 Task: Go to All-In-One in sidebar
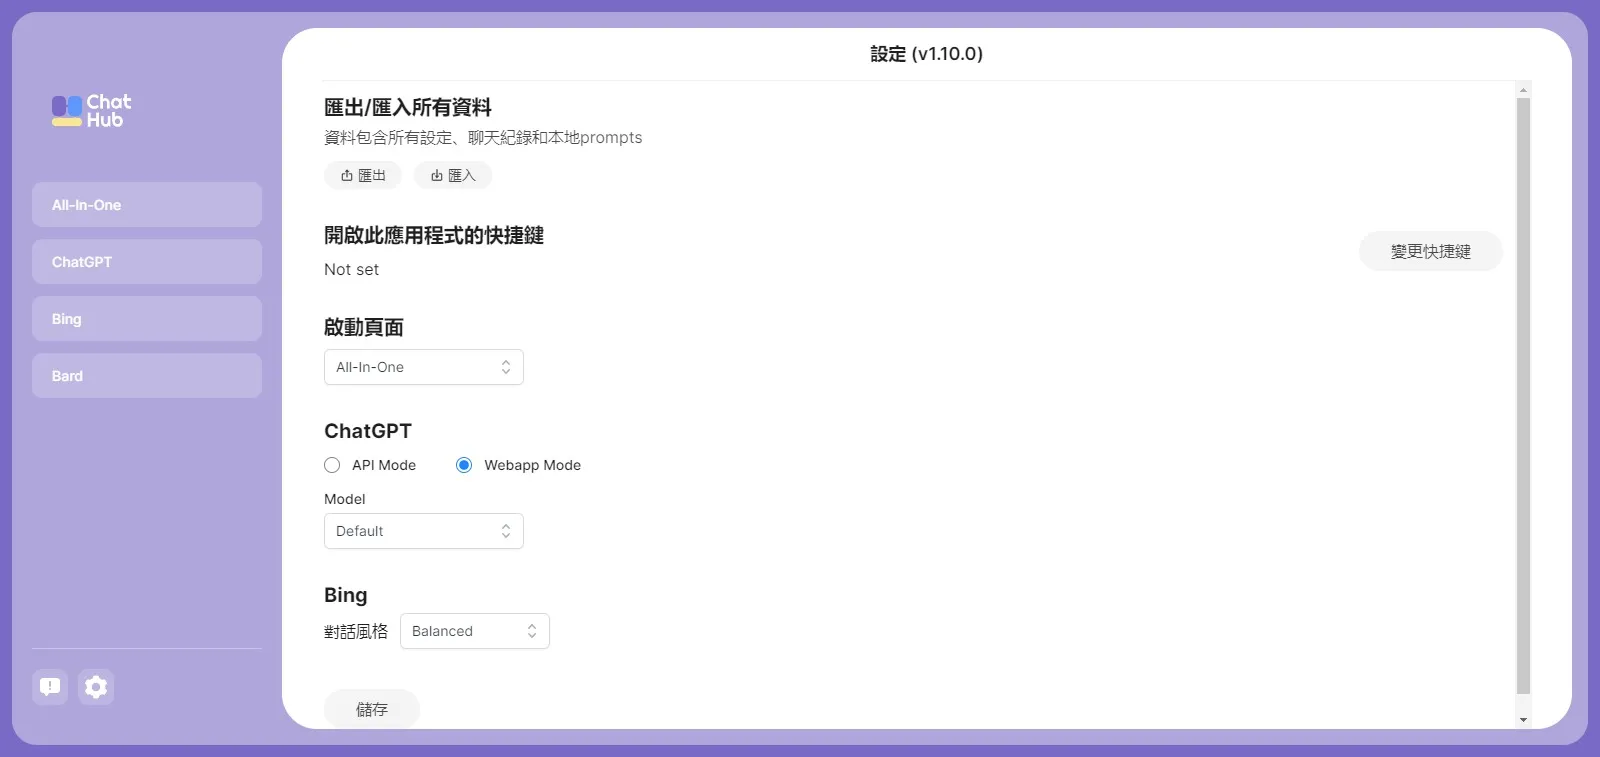click(x=147, y=205)
